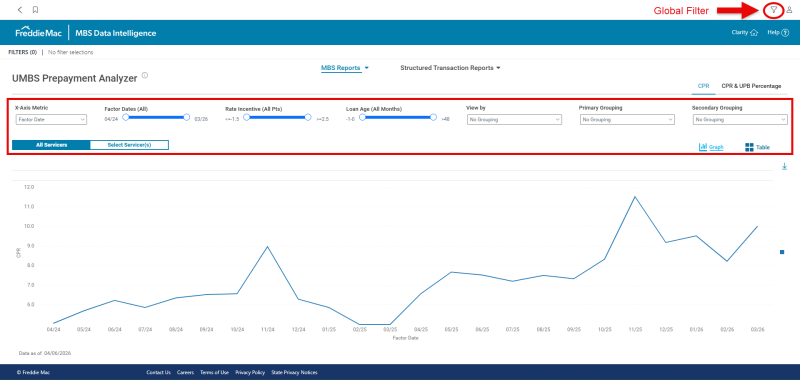Click the 12.0 y-axis value

point(29,187)
